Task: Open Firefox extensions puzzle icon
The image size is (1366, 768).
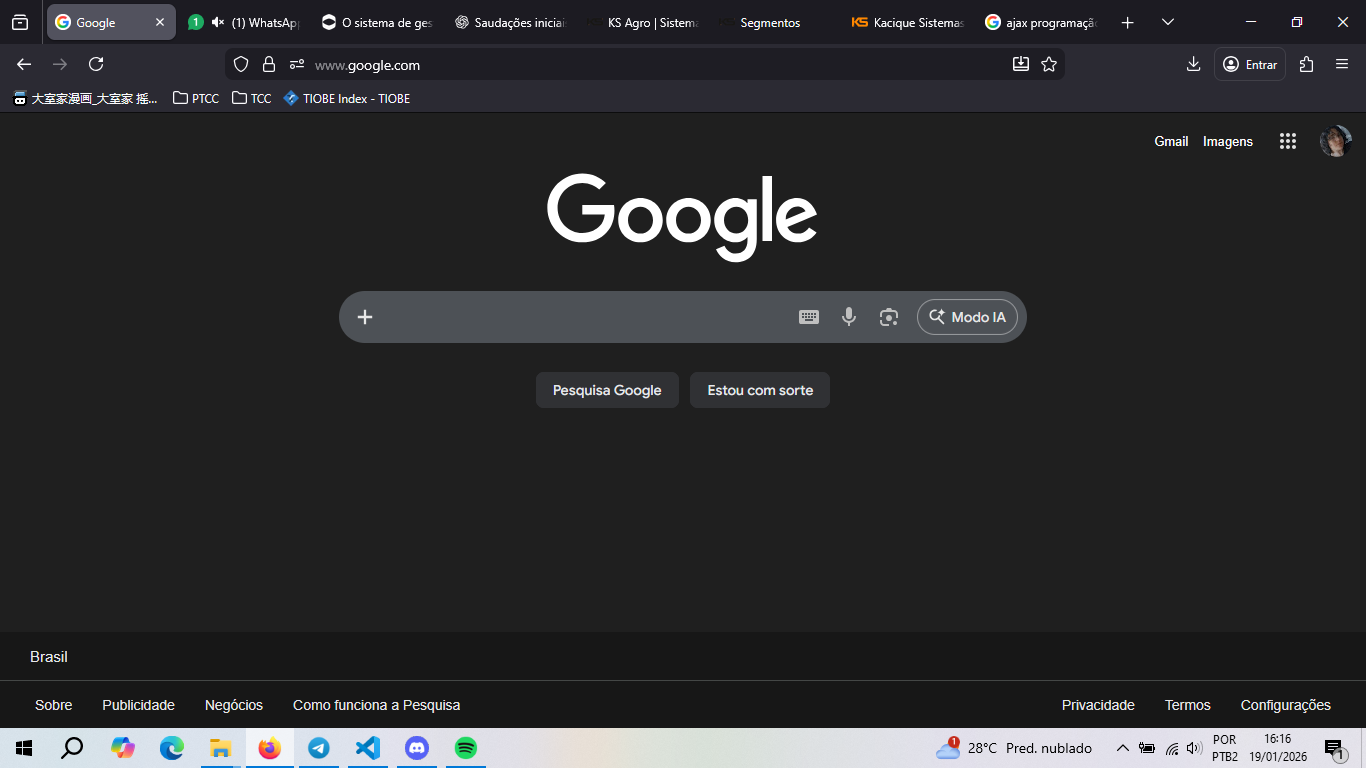Action: pyautogui.click(x=1306, y=64)
